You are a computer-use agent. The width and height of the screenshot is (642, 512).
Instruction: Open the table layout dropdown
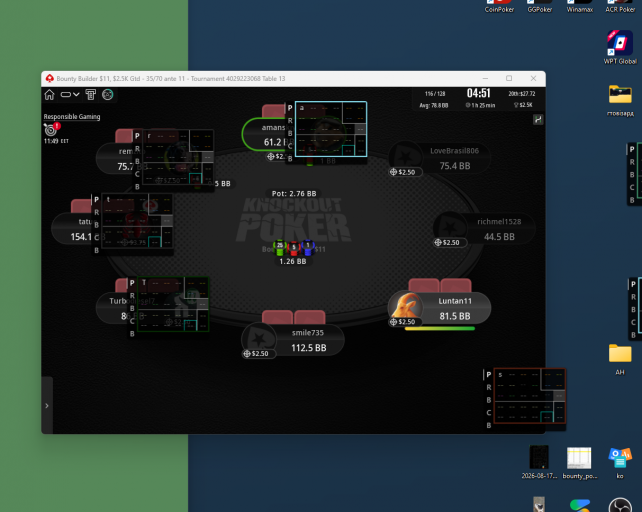[70, 95]
